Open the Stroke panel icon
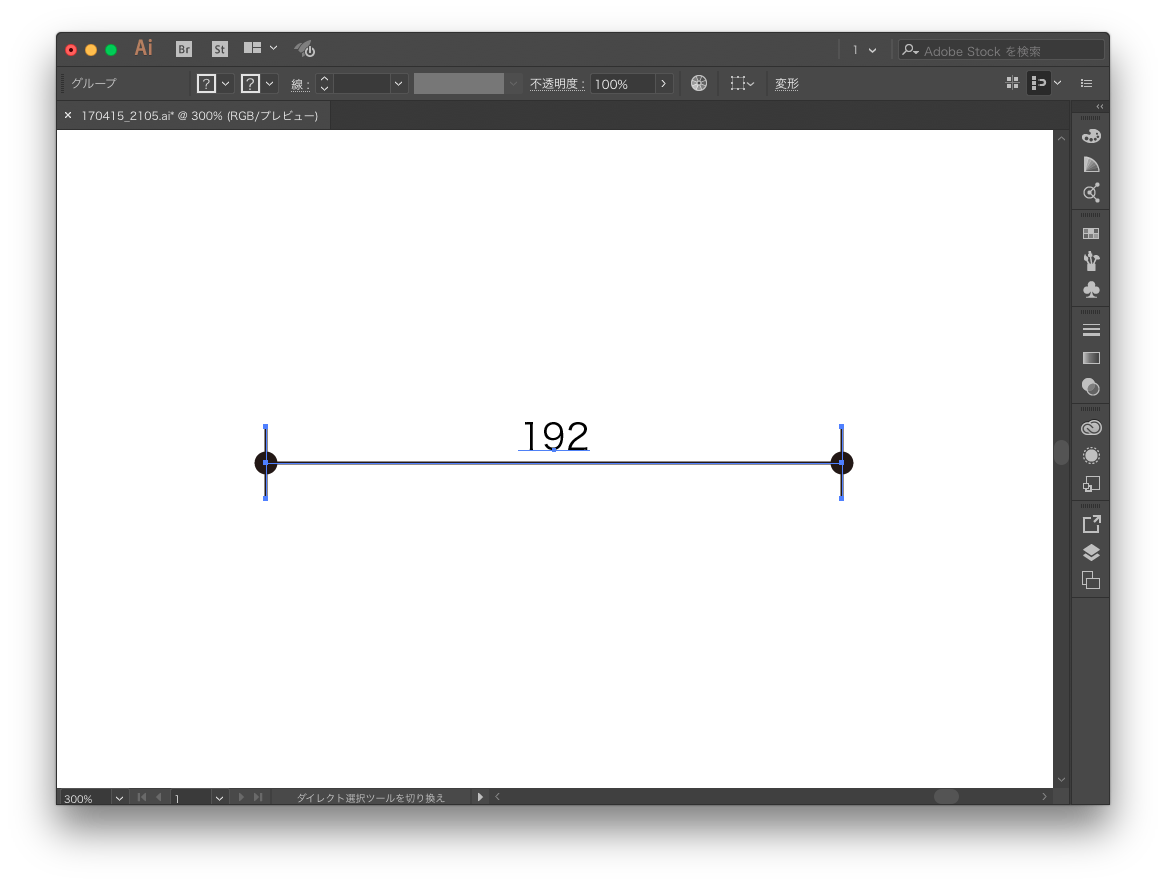This screenshot has width=1166, height=885. (1091, 330)
